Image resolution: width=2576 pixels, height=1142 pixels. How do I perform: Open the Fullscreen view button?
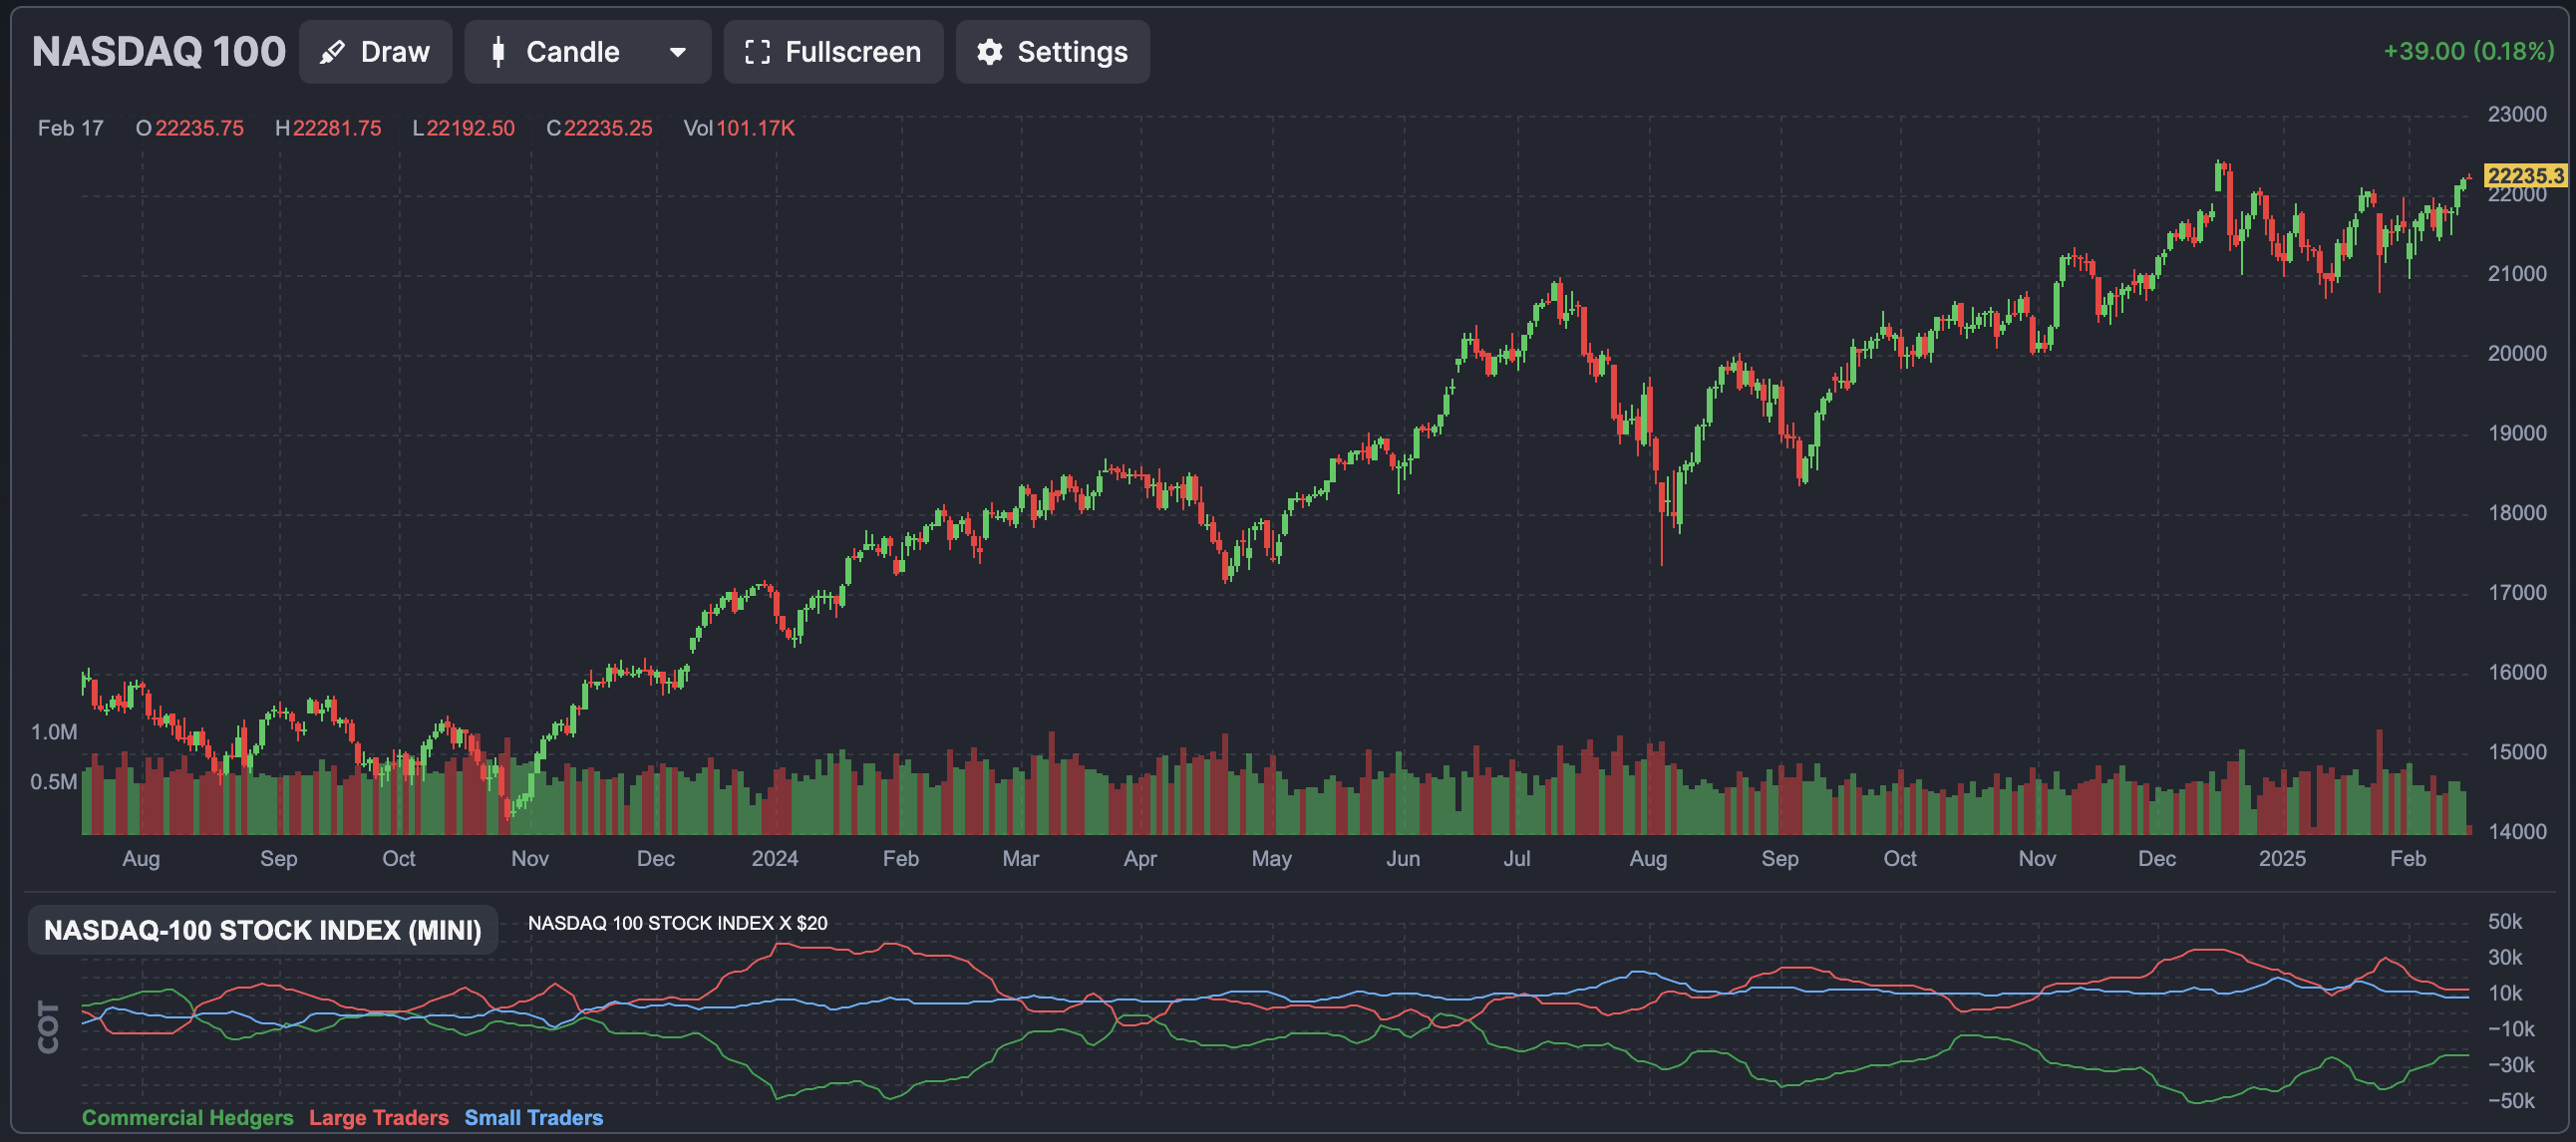pyautogui.click(x=852, y=52)
